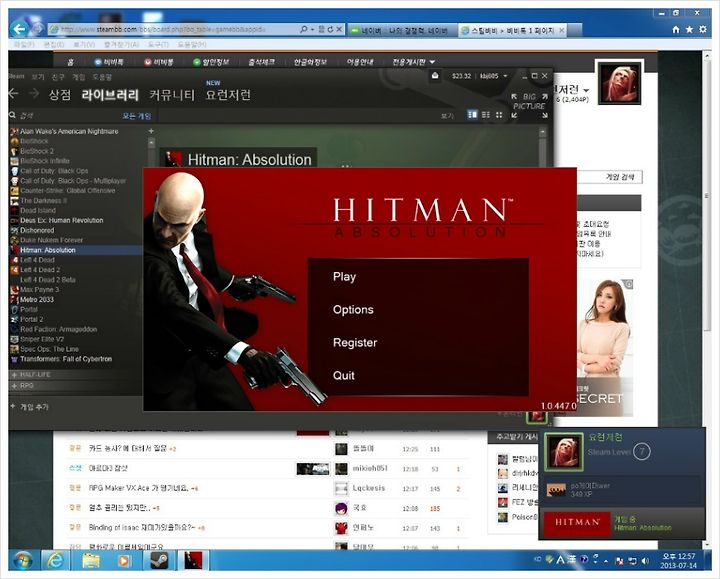Go forward with Steam's forward arrow
This screenshot has height=579, width=720.
click(x=34, y=94)
